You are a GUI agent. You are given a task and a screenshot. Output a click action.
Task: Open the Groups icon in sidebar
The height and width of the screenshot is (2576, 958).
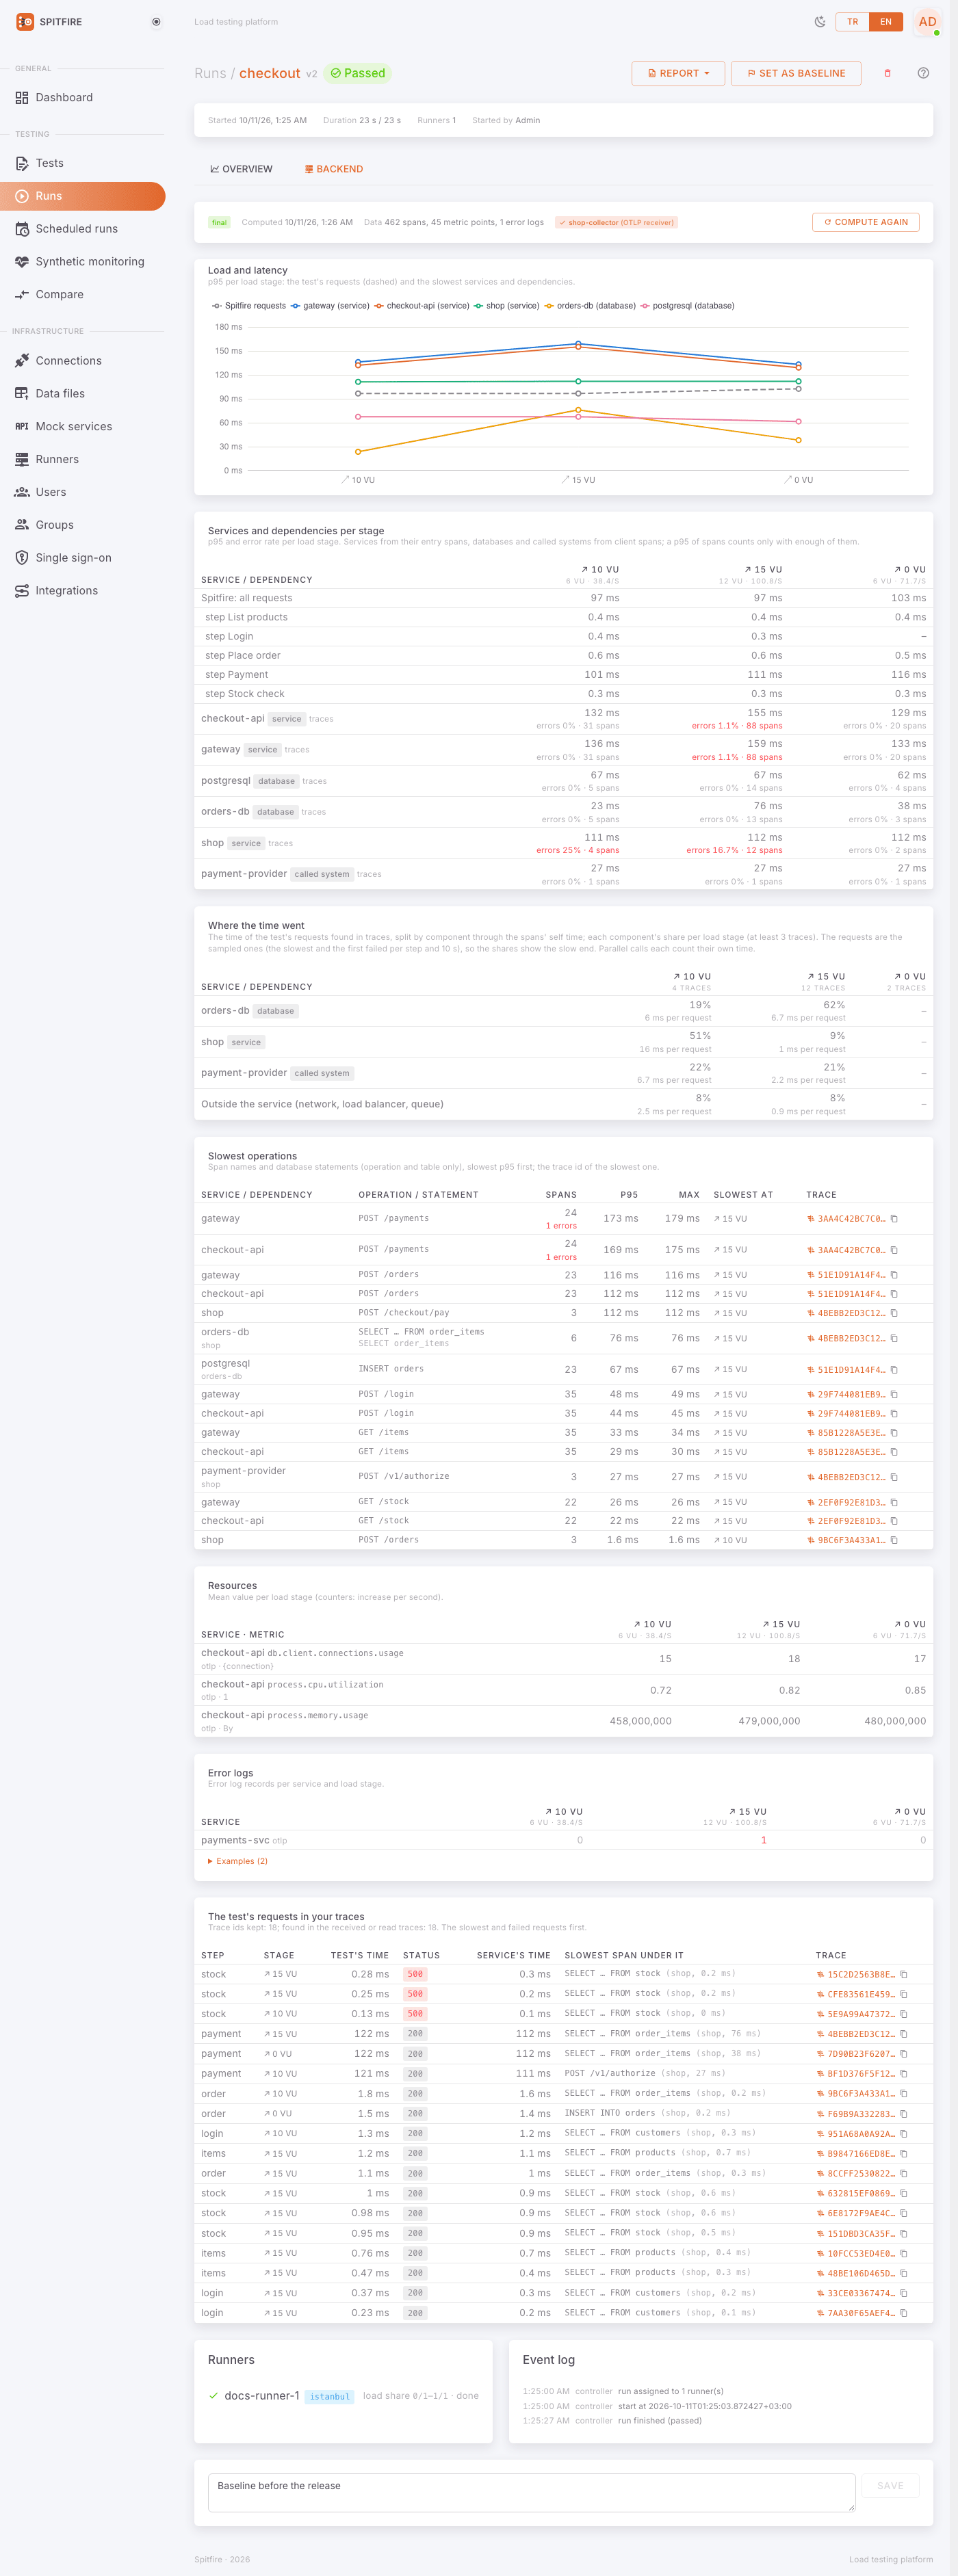point(22,525)
